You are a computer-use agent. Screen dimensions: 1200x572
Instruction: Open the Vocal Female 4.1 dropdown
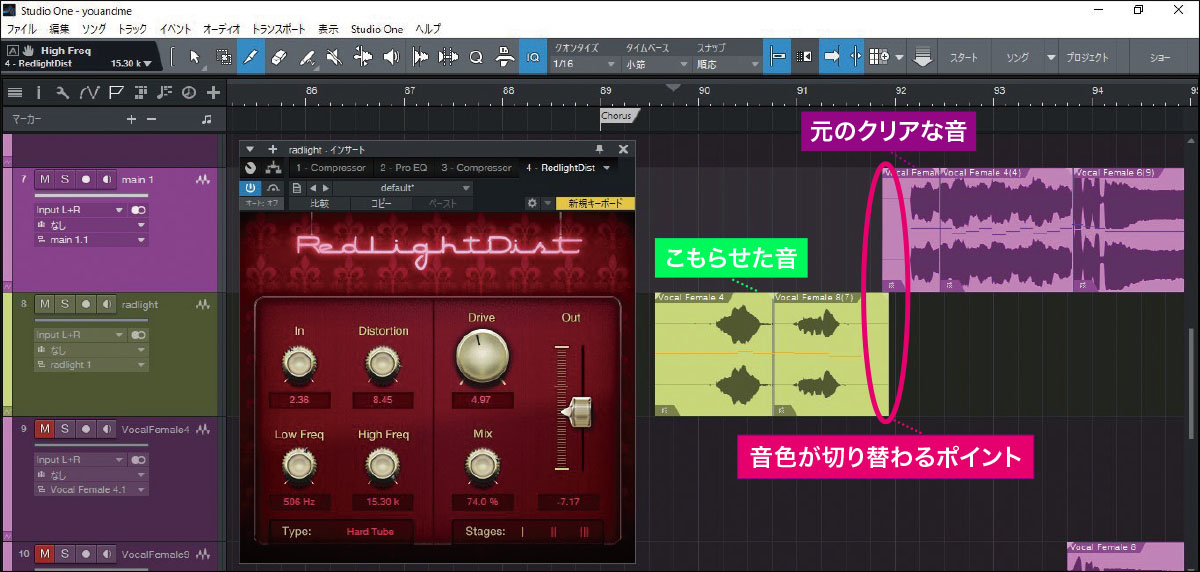click(91, 489)
